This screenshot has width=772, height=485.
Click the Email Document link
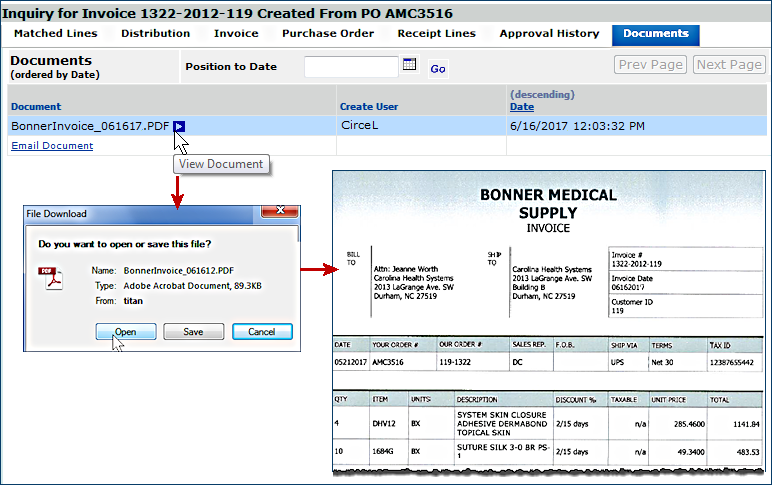[52, 146]
